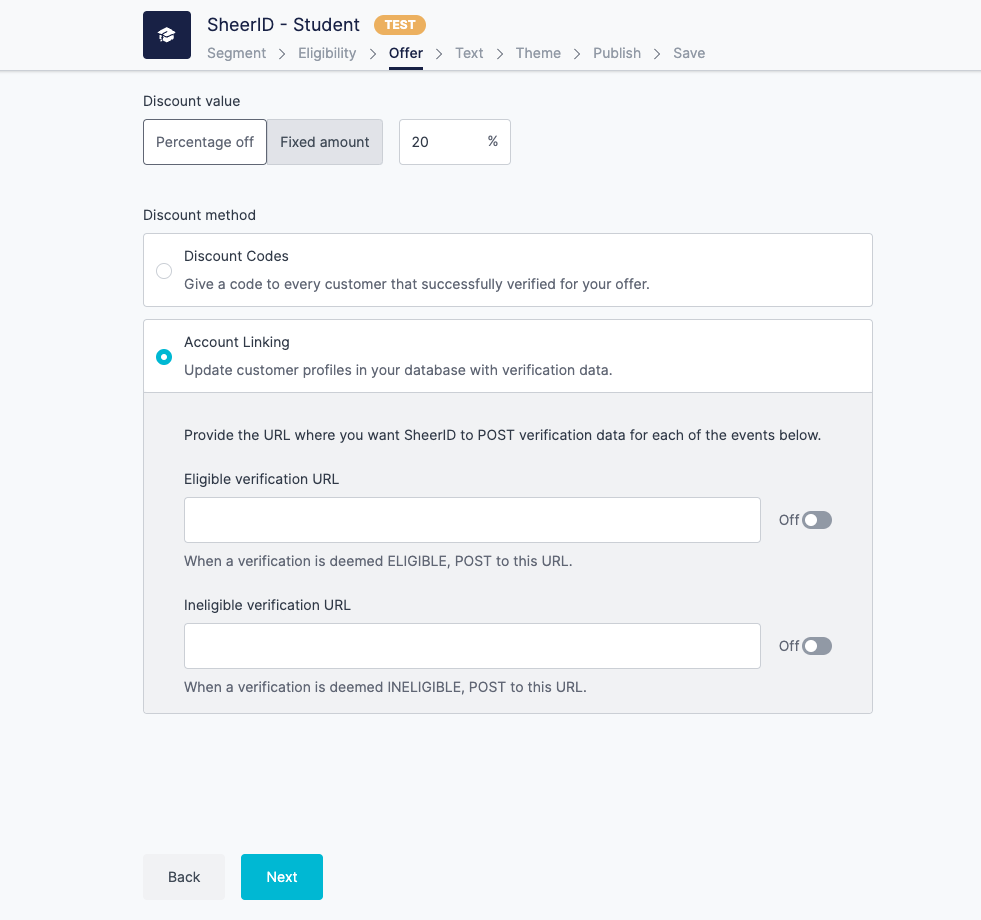This screenshot has height=920, width=981.
Task: Click the Next button
Action: coord(281,876)
